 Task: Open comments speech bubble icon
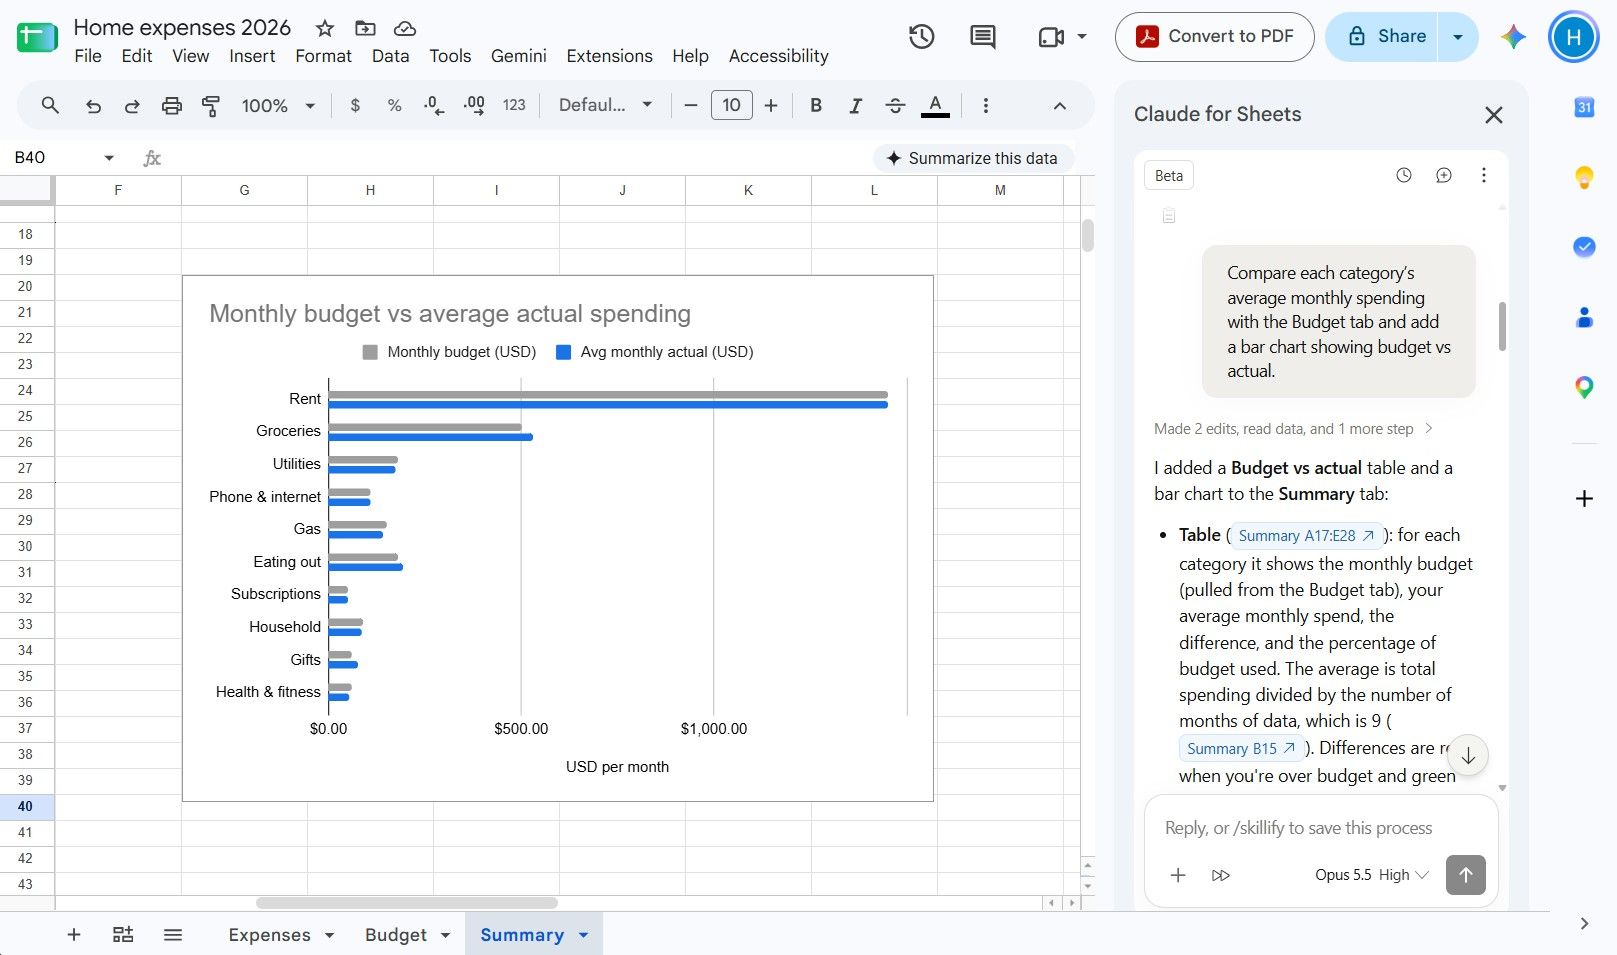983,37
